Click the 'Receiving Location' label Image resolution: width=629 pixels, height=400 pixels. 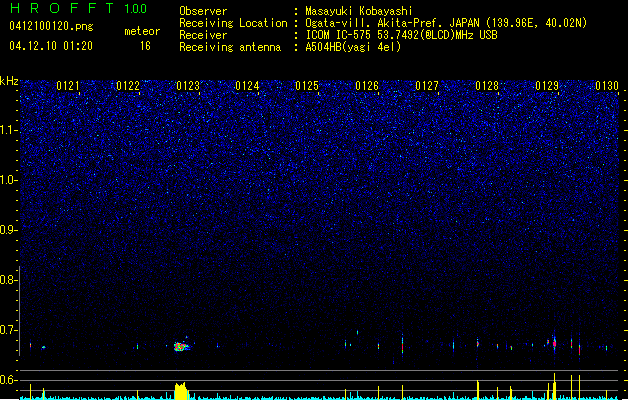(x=233, y=23)
